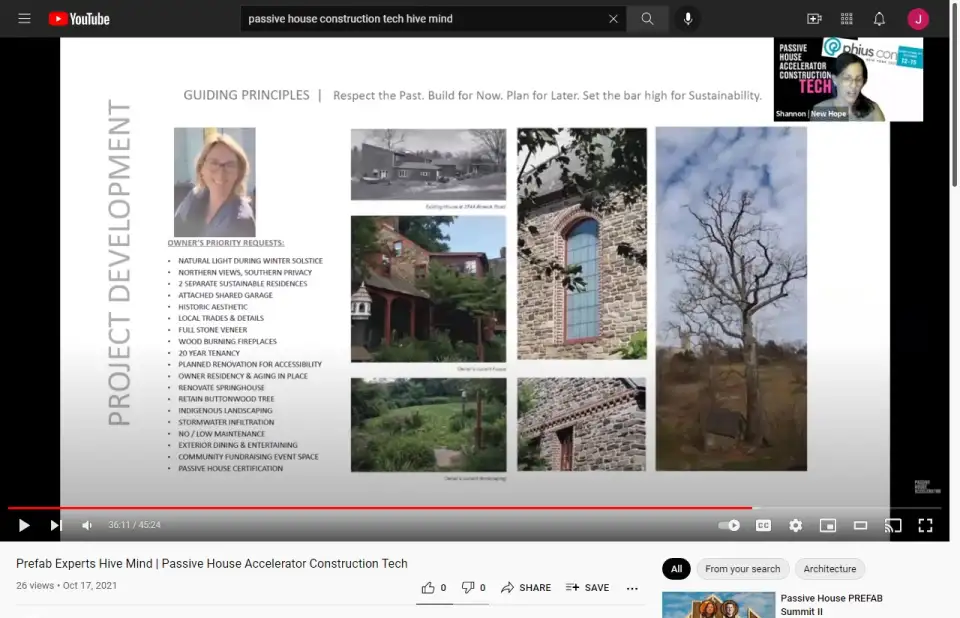The height and width of the screenshot is (618, 960).
Task: Open the account avatar menu
Action: click(918, 19)
